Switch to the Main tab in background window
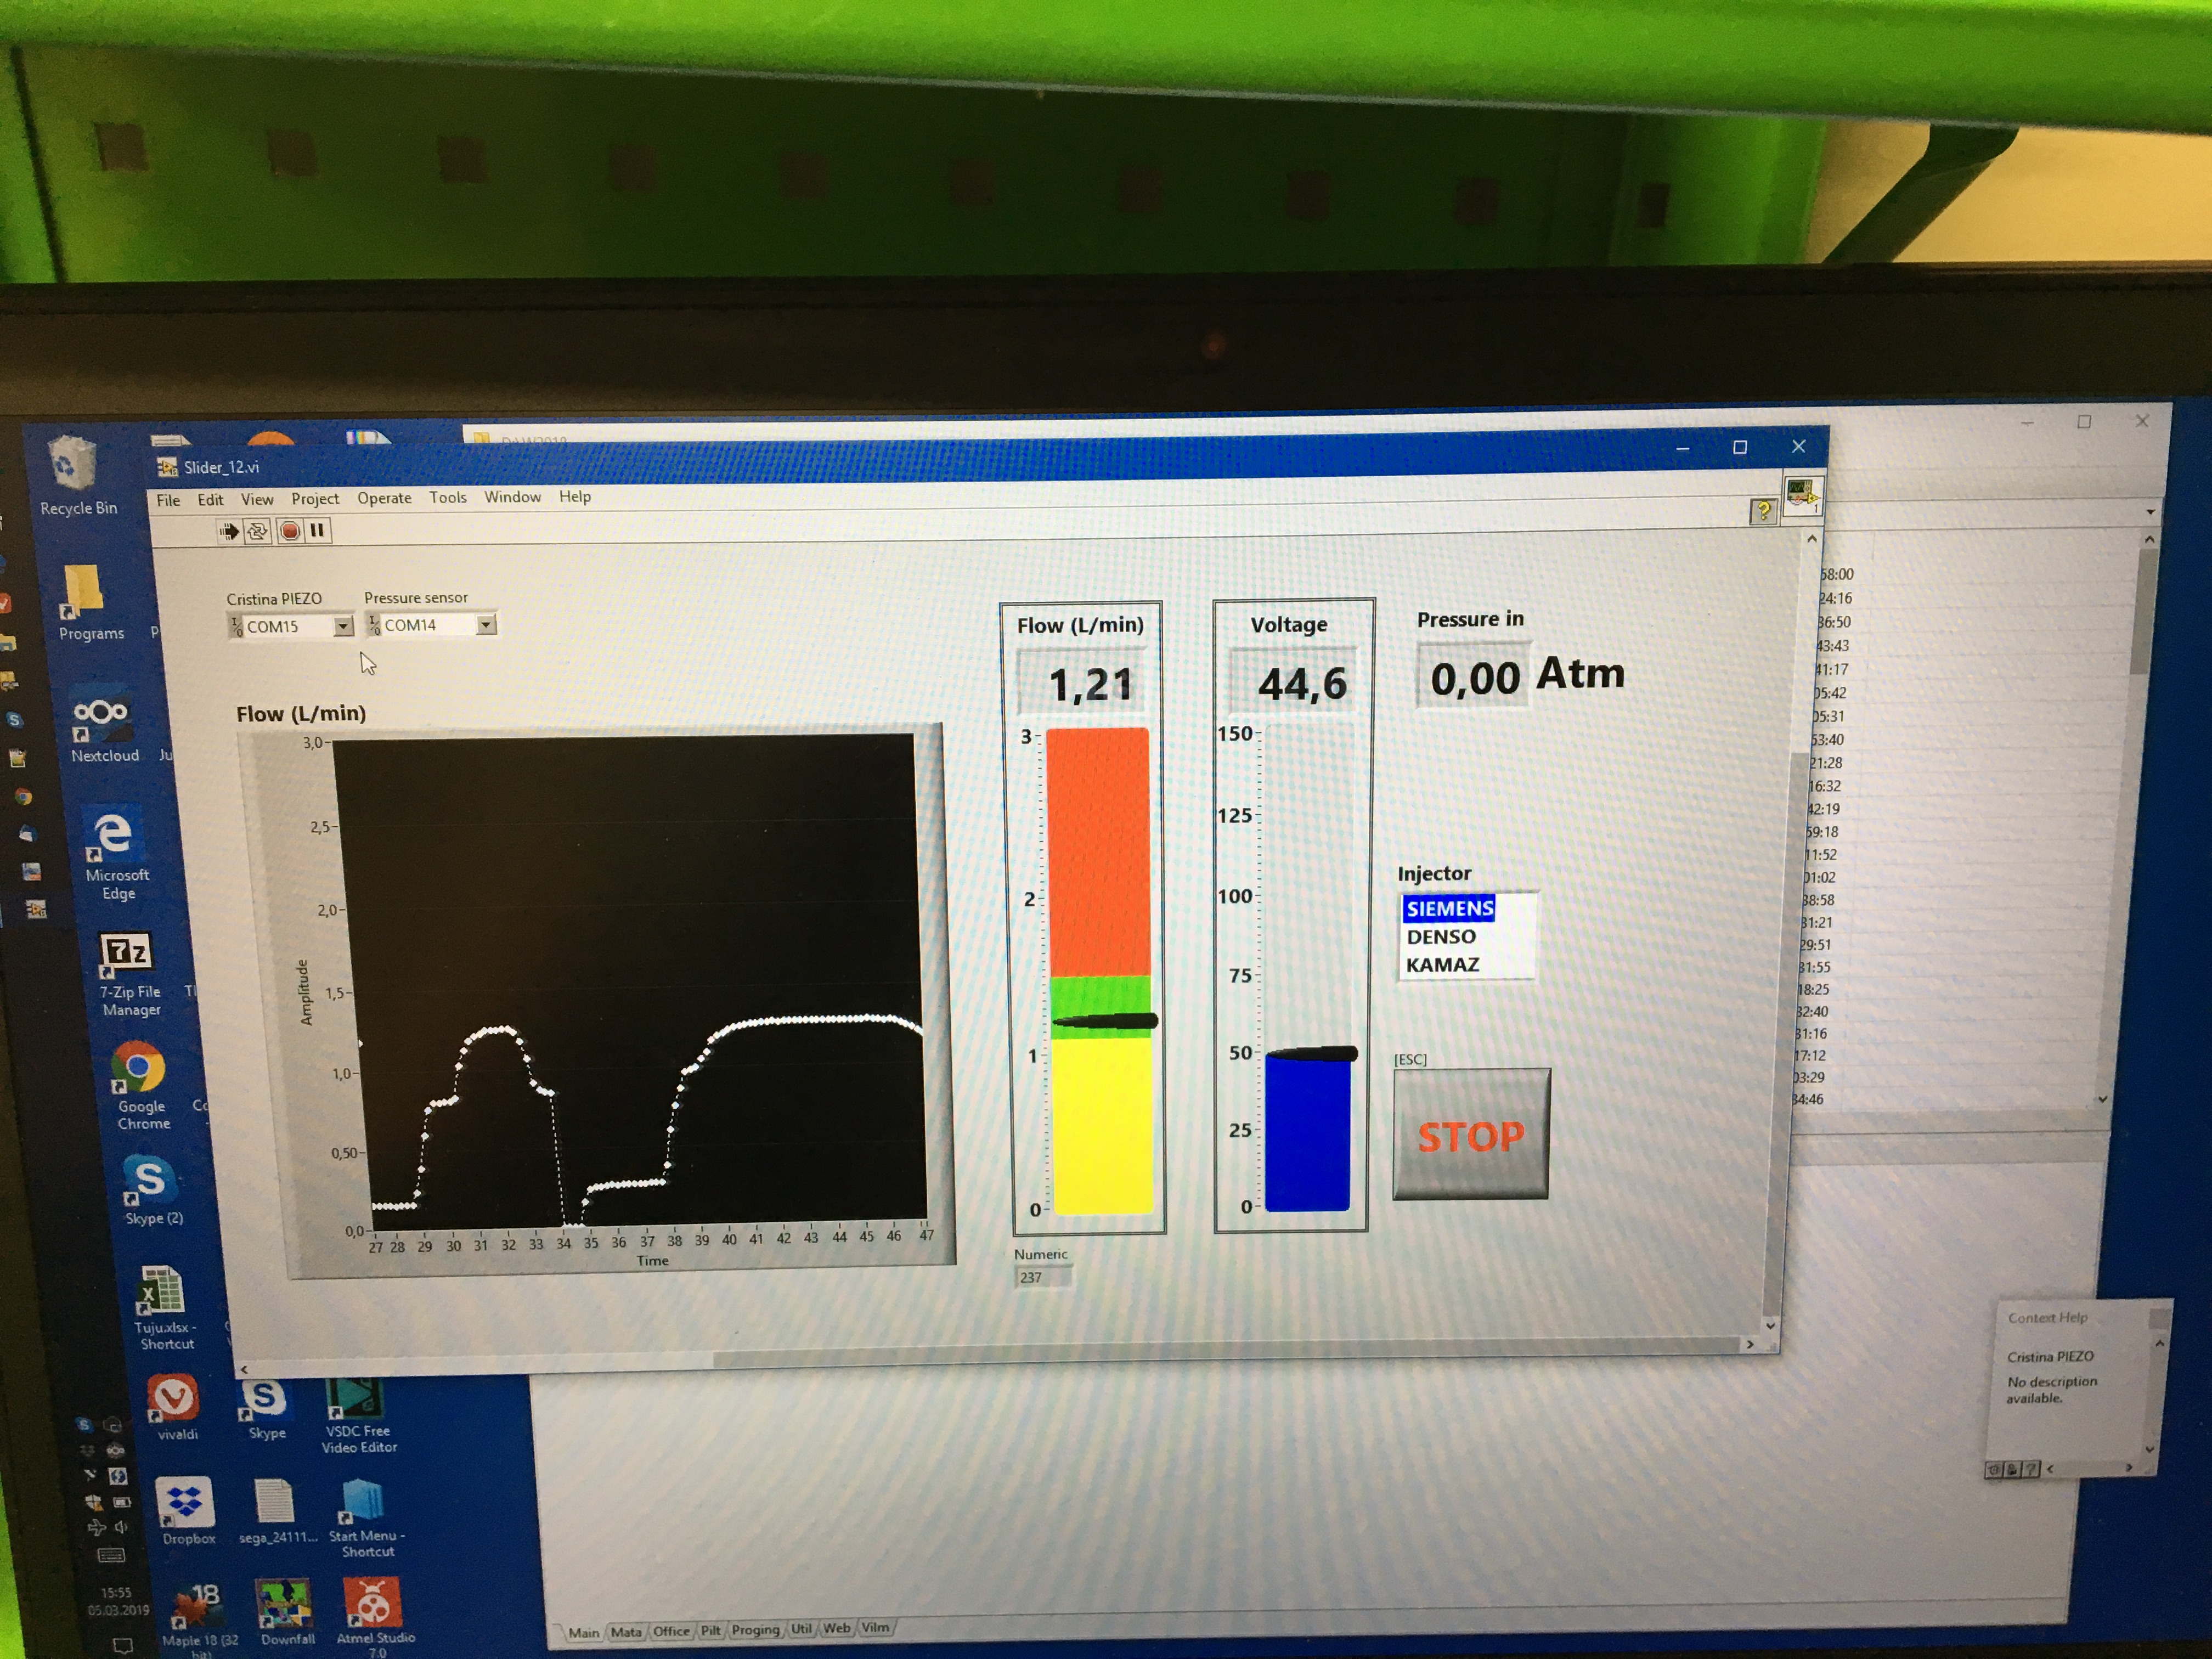The width and height of the screenshot is (2212, 1659). pyautogui.click(x=584, y=1633)
